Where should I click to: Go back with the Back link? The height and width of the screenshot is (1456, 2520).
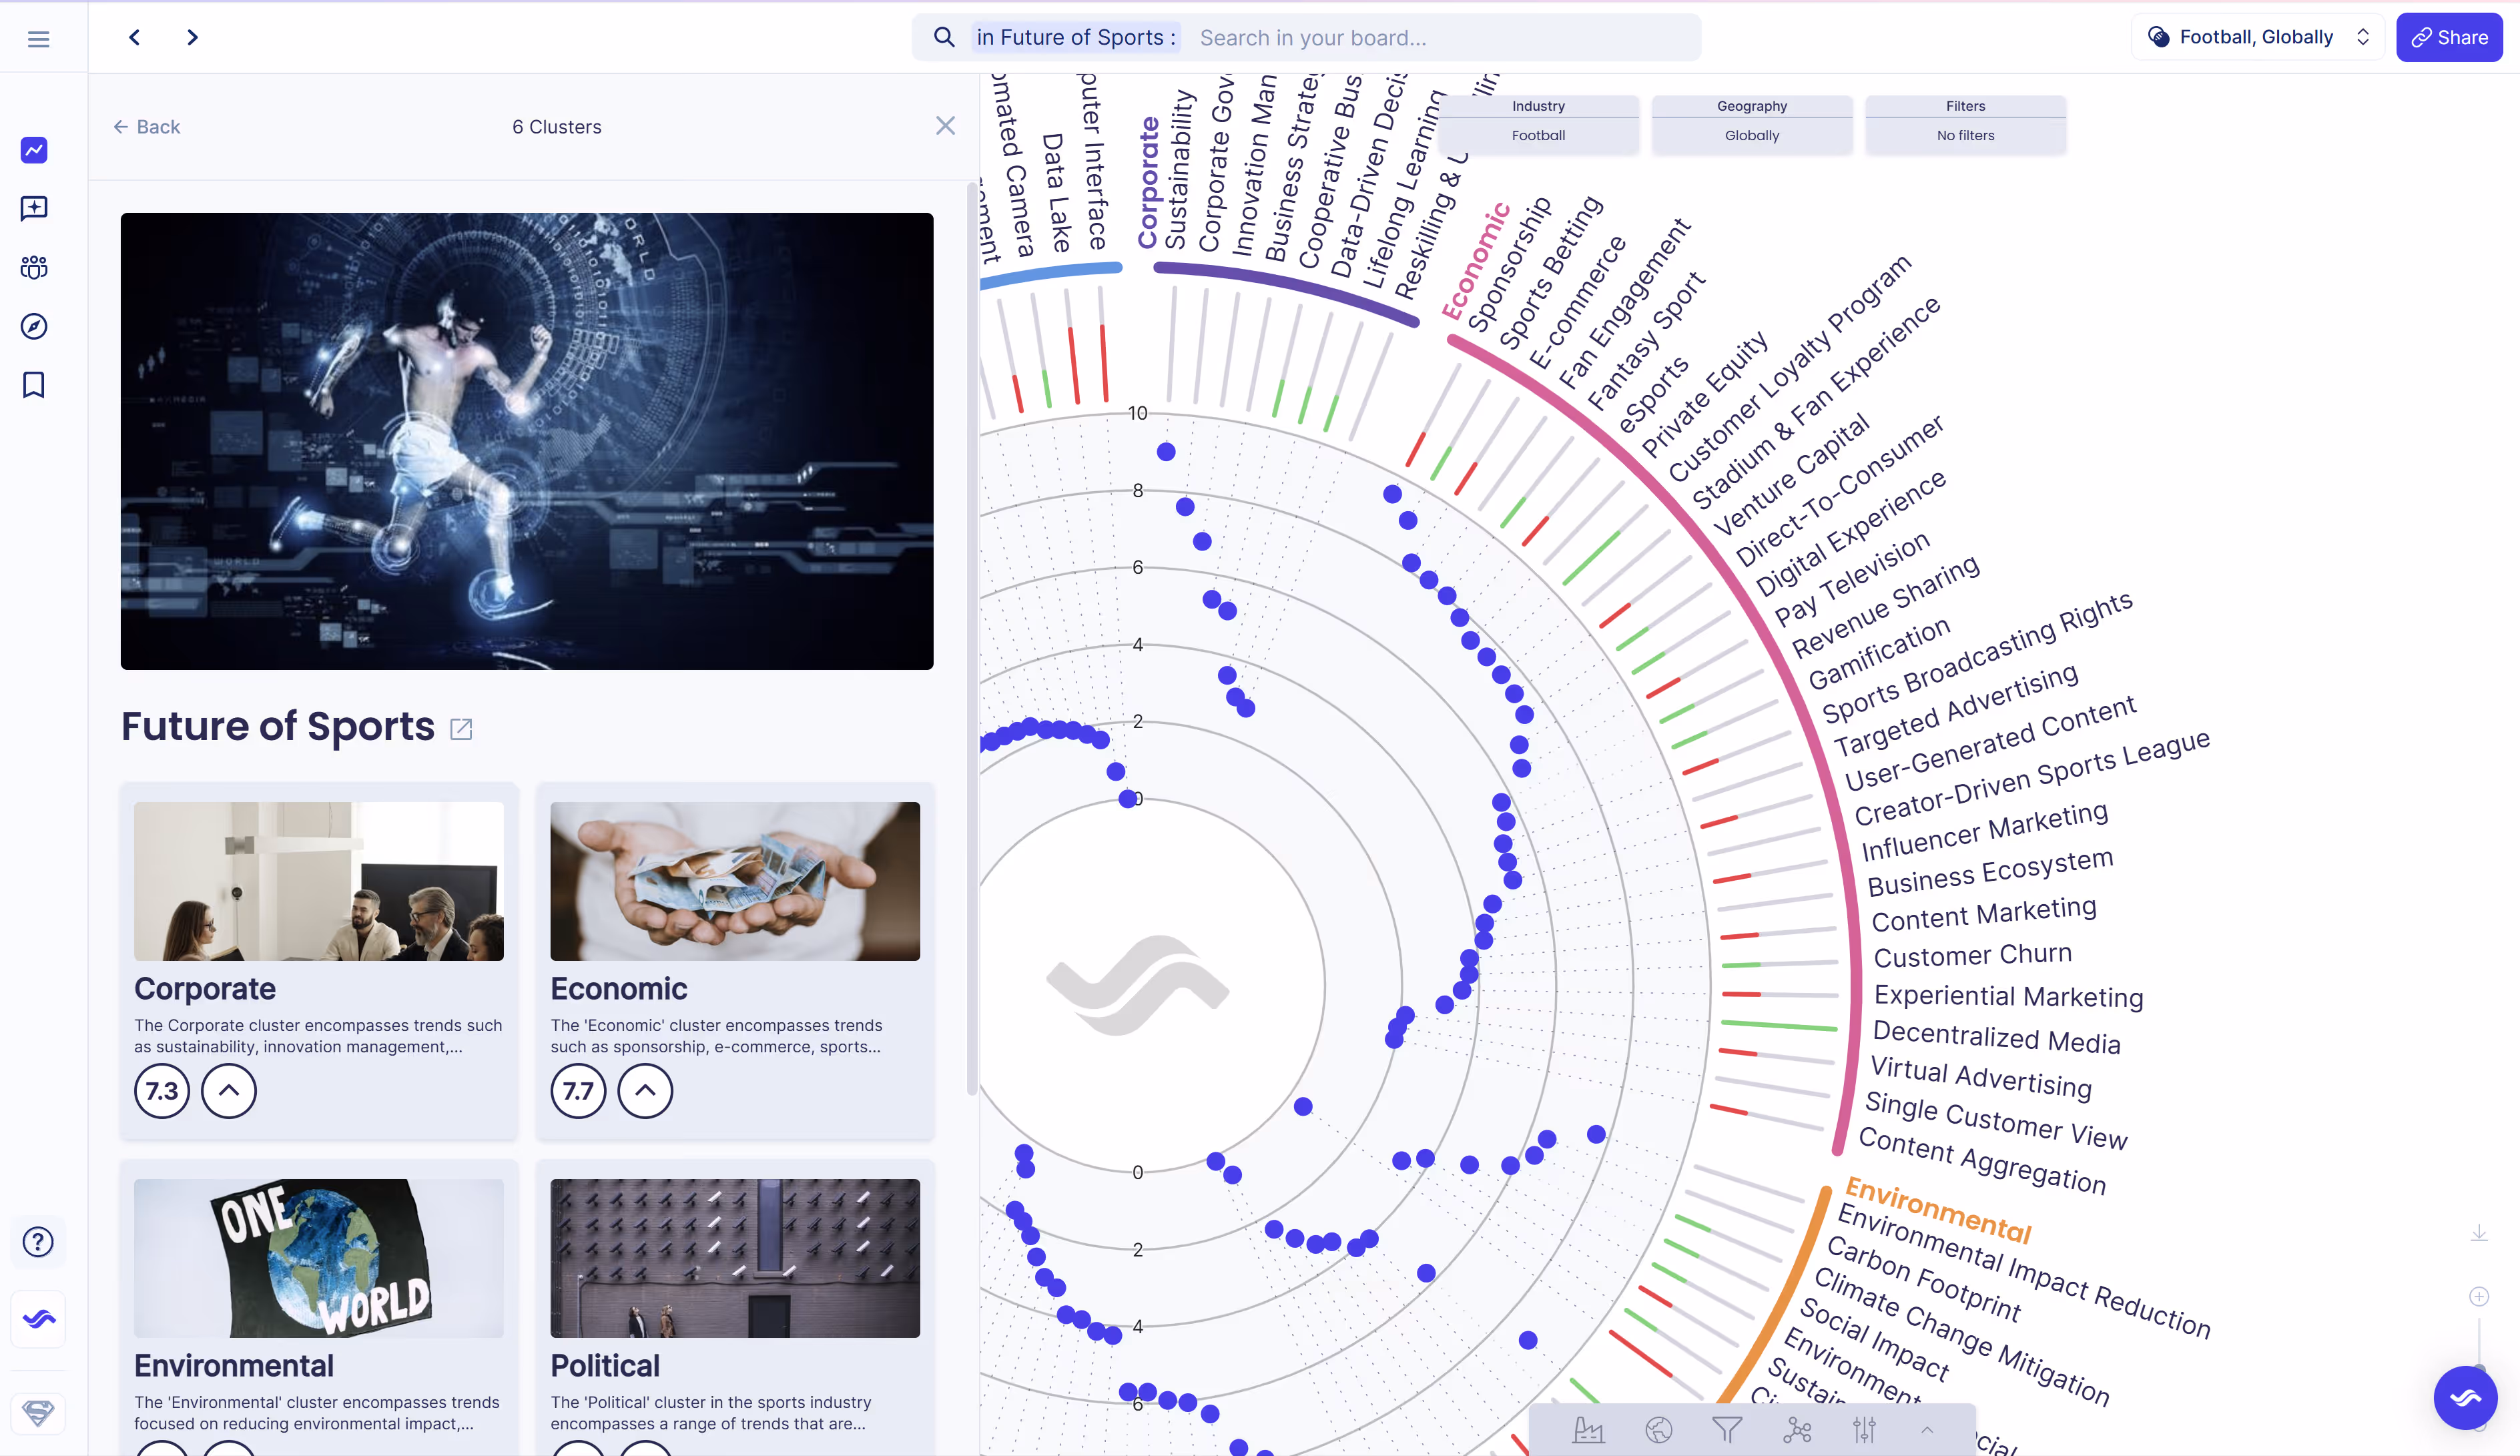(147, 126)
